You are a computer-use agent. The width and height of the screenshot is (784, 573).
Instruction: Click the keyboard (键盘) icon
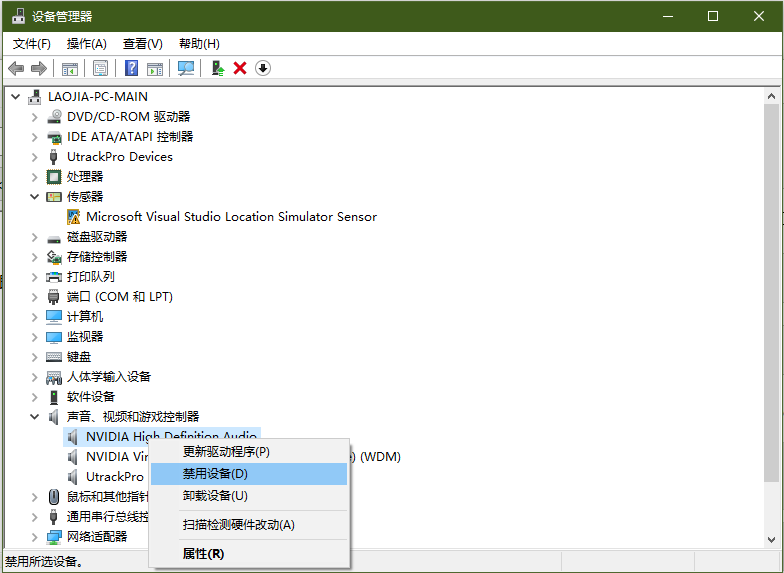(x=54, y=356)
